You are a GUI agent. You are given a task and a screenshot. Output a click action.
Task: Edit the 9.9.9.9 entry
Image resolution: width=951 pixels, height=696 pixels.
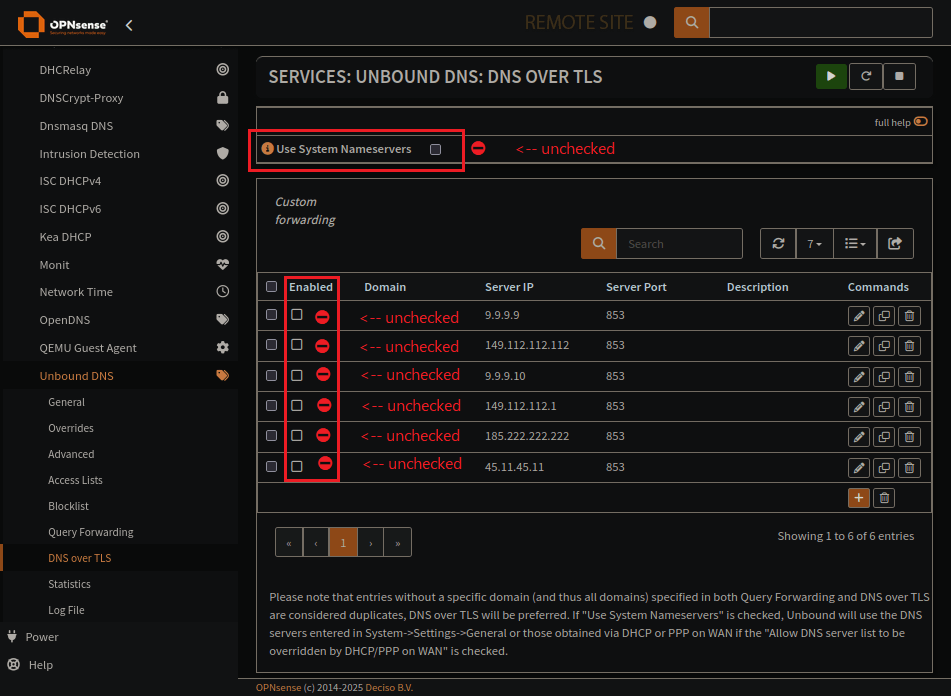click(859, 316)
